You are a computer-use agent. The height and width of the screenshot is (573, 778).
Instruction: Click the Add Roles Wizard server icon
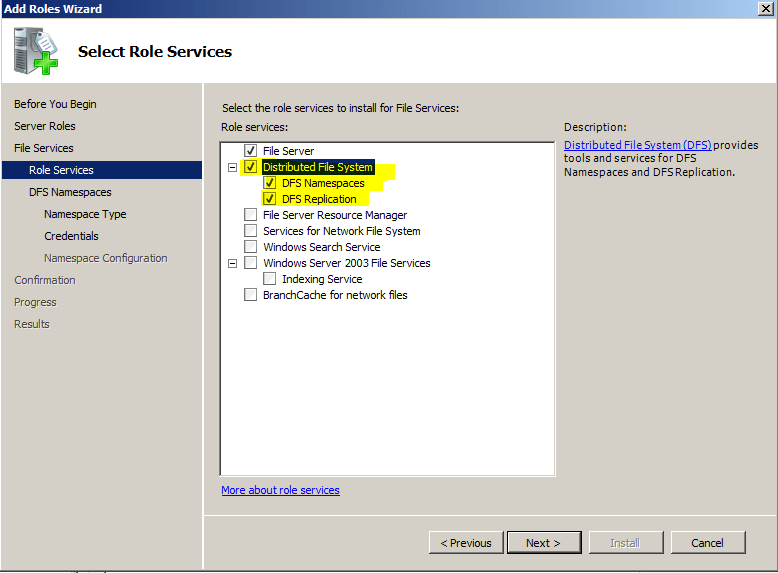(36, 51)
